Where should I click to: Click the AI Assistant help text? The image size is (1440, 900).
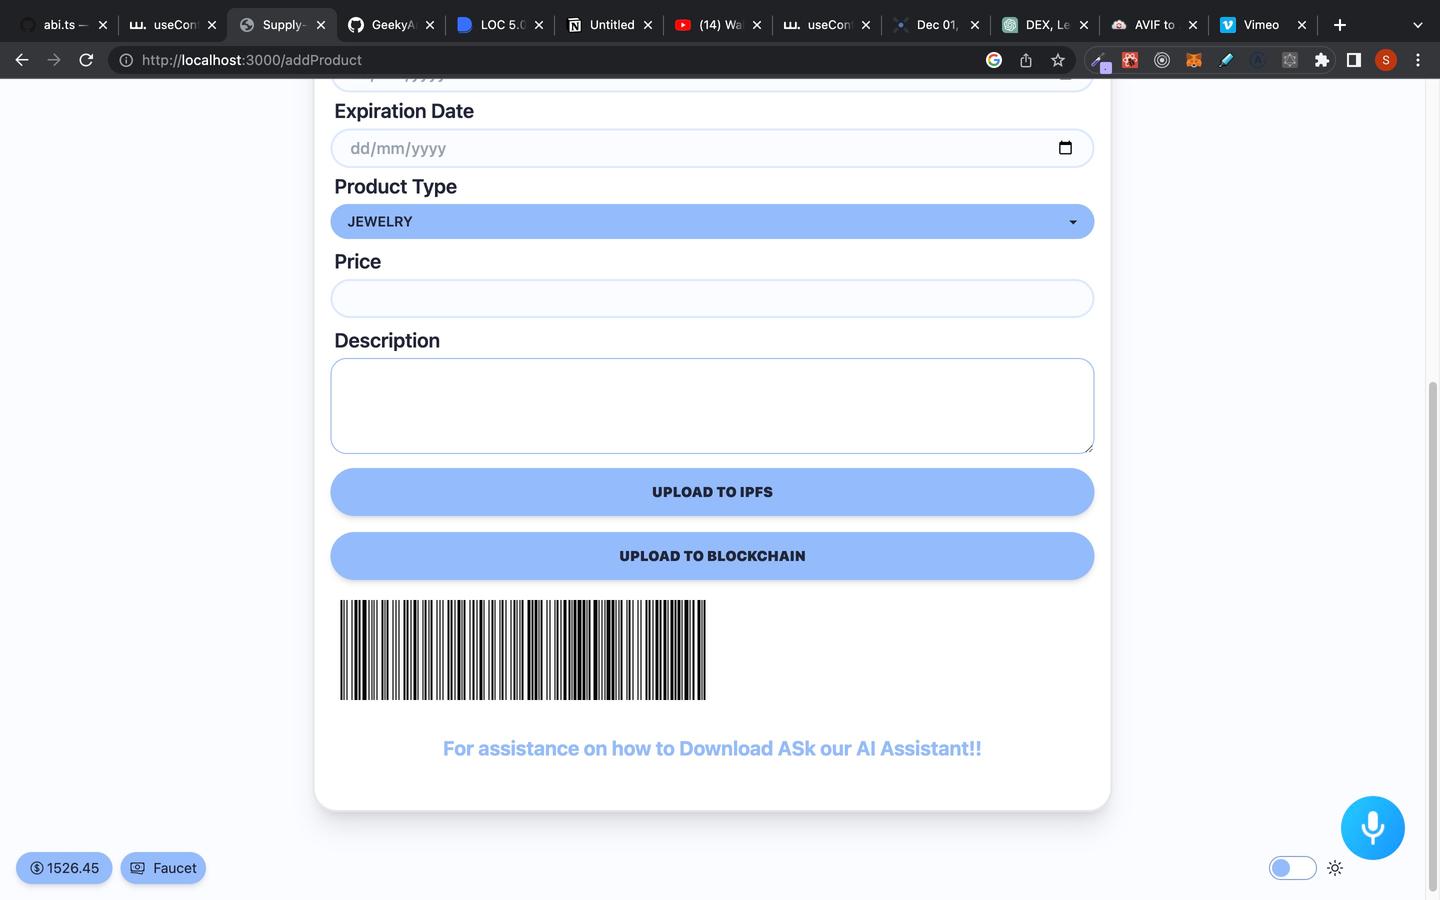click(712, 749)
